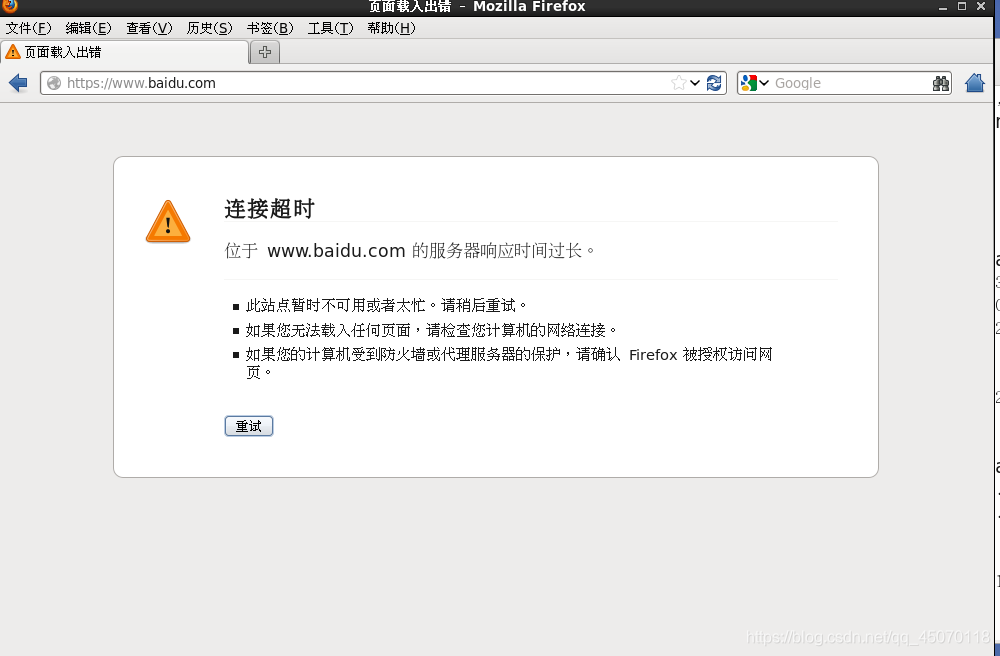Minimize the Firefox window
Viewport: 1000px width, 656px height.
(x=943, y=6)
